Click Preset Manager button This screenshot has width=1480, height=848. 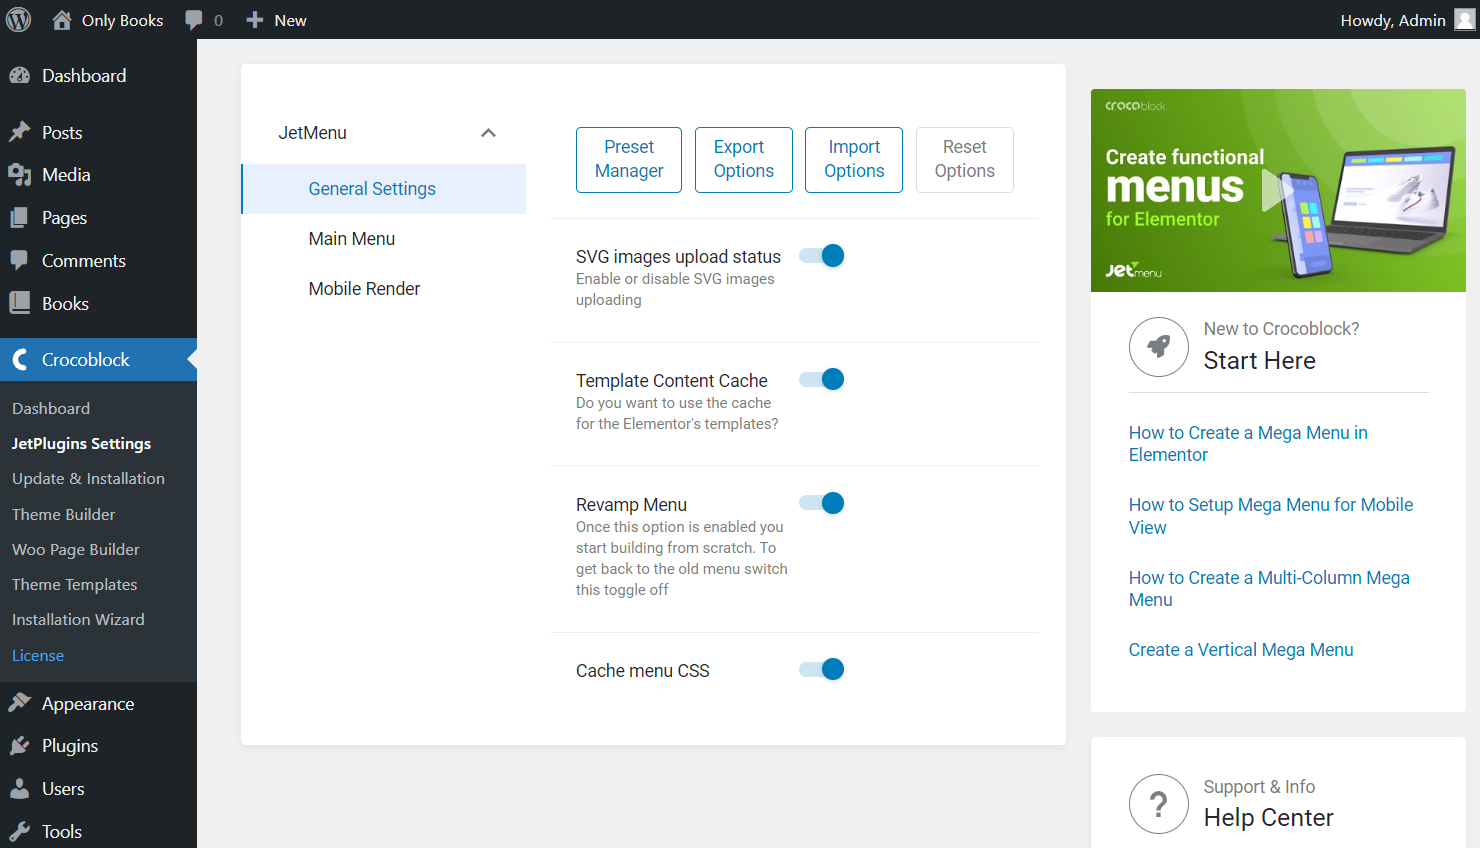(629, 160)
